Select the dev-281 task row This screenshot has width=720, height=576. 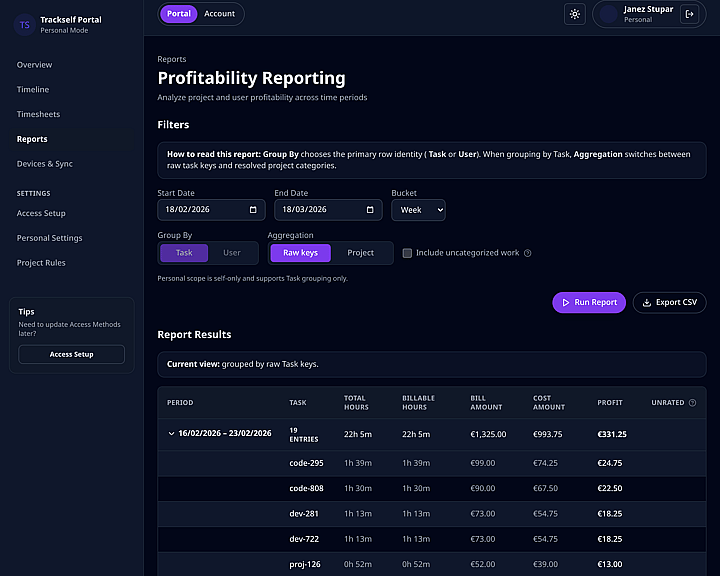pos(432,514)
